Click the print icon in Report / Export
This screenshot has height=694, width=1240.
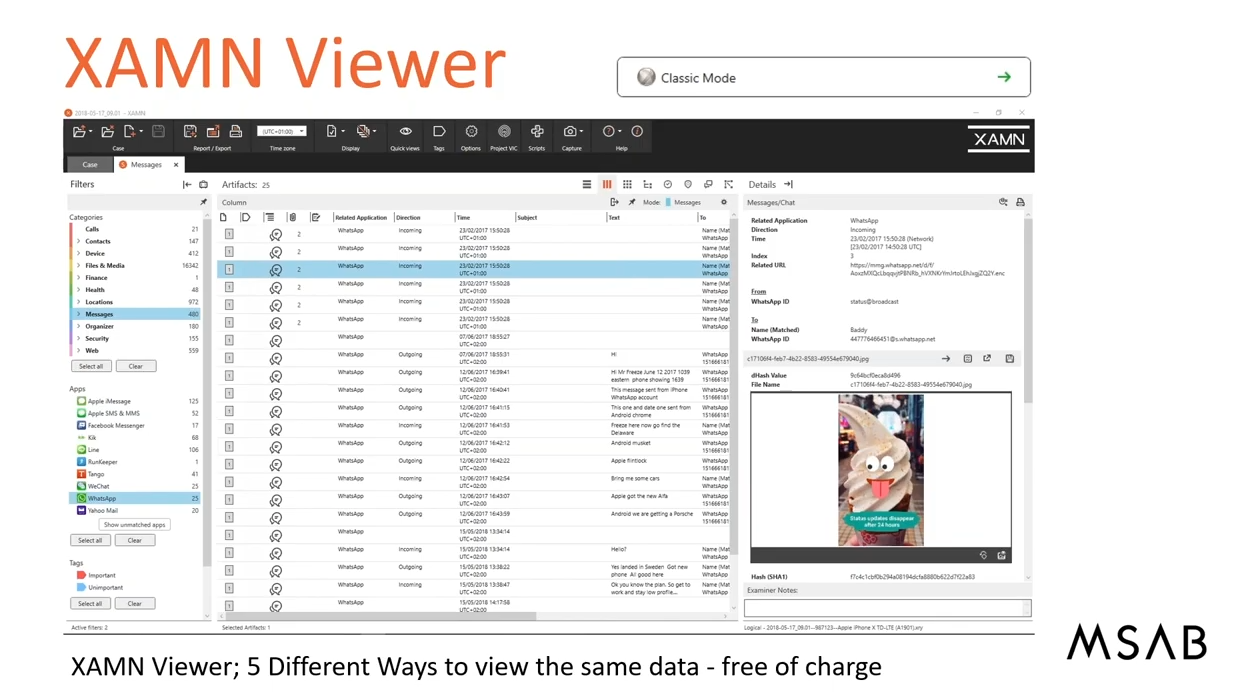click(236, 132)
